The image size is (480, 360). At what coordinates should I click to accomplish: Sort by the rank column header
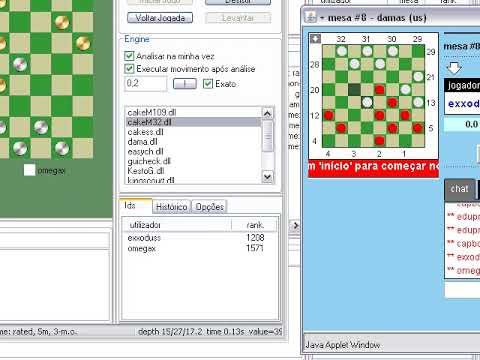point(255,225)
